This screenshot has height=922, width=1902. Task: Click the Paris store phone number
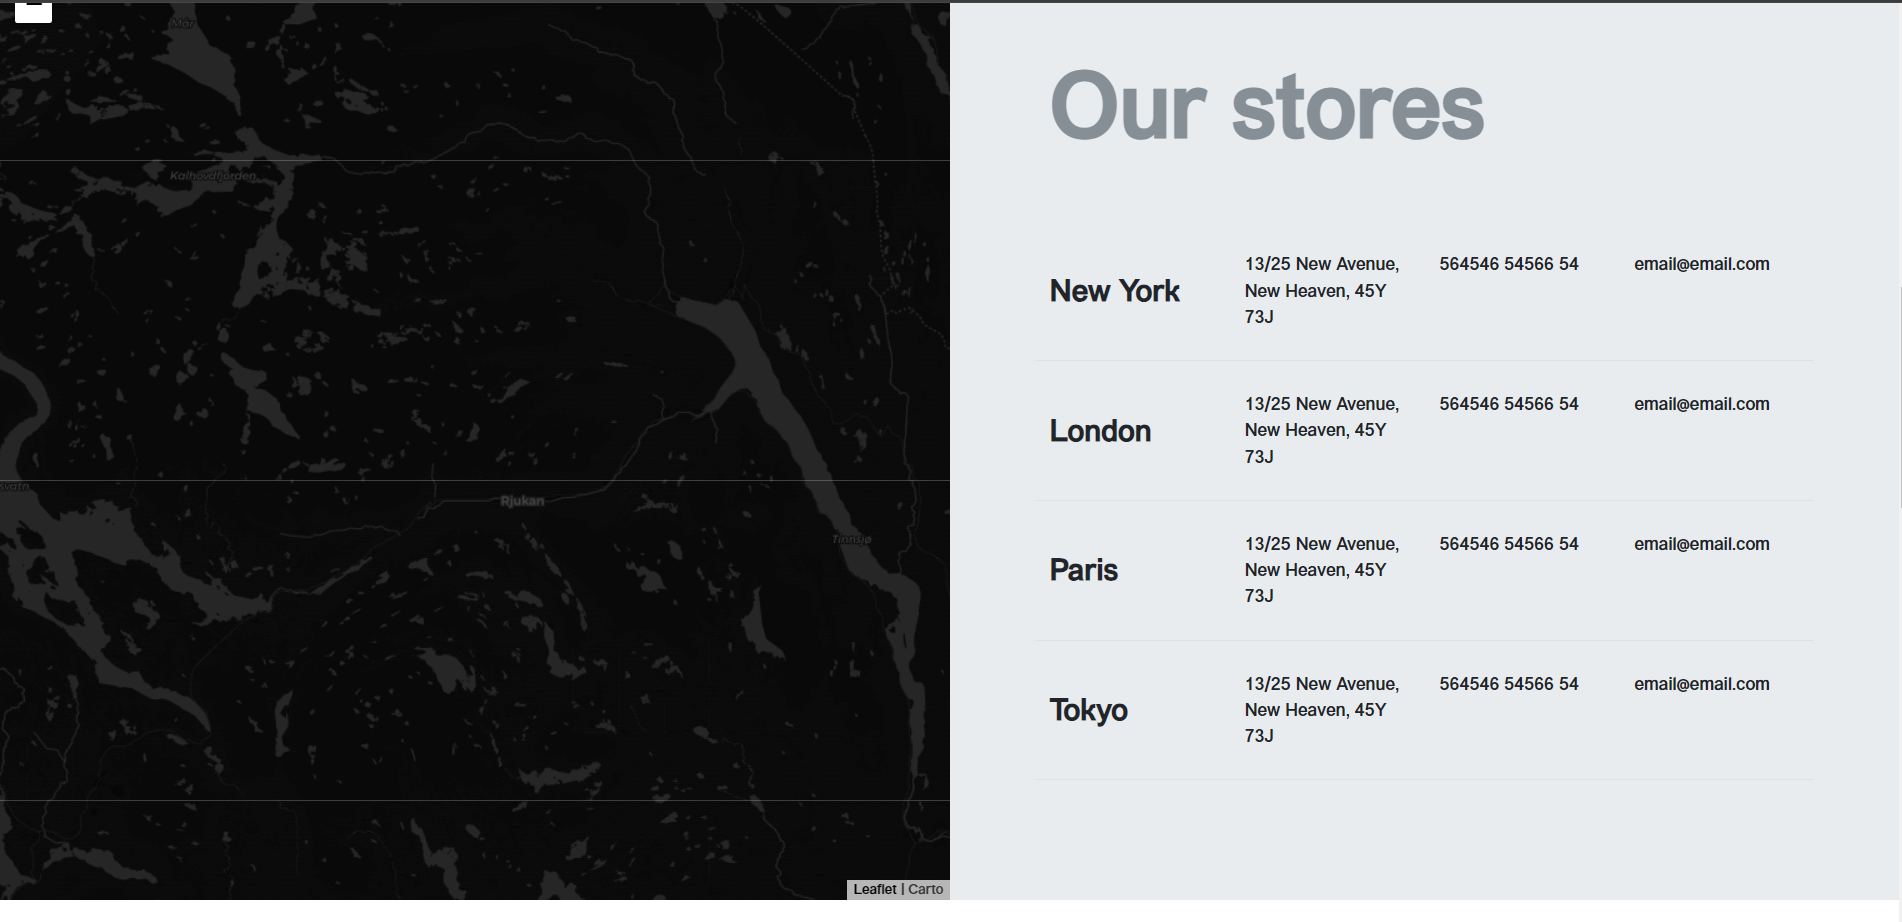[x=1508, y=544]
